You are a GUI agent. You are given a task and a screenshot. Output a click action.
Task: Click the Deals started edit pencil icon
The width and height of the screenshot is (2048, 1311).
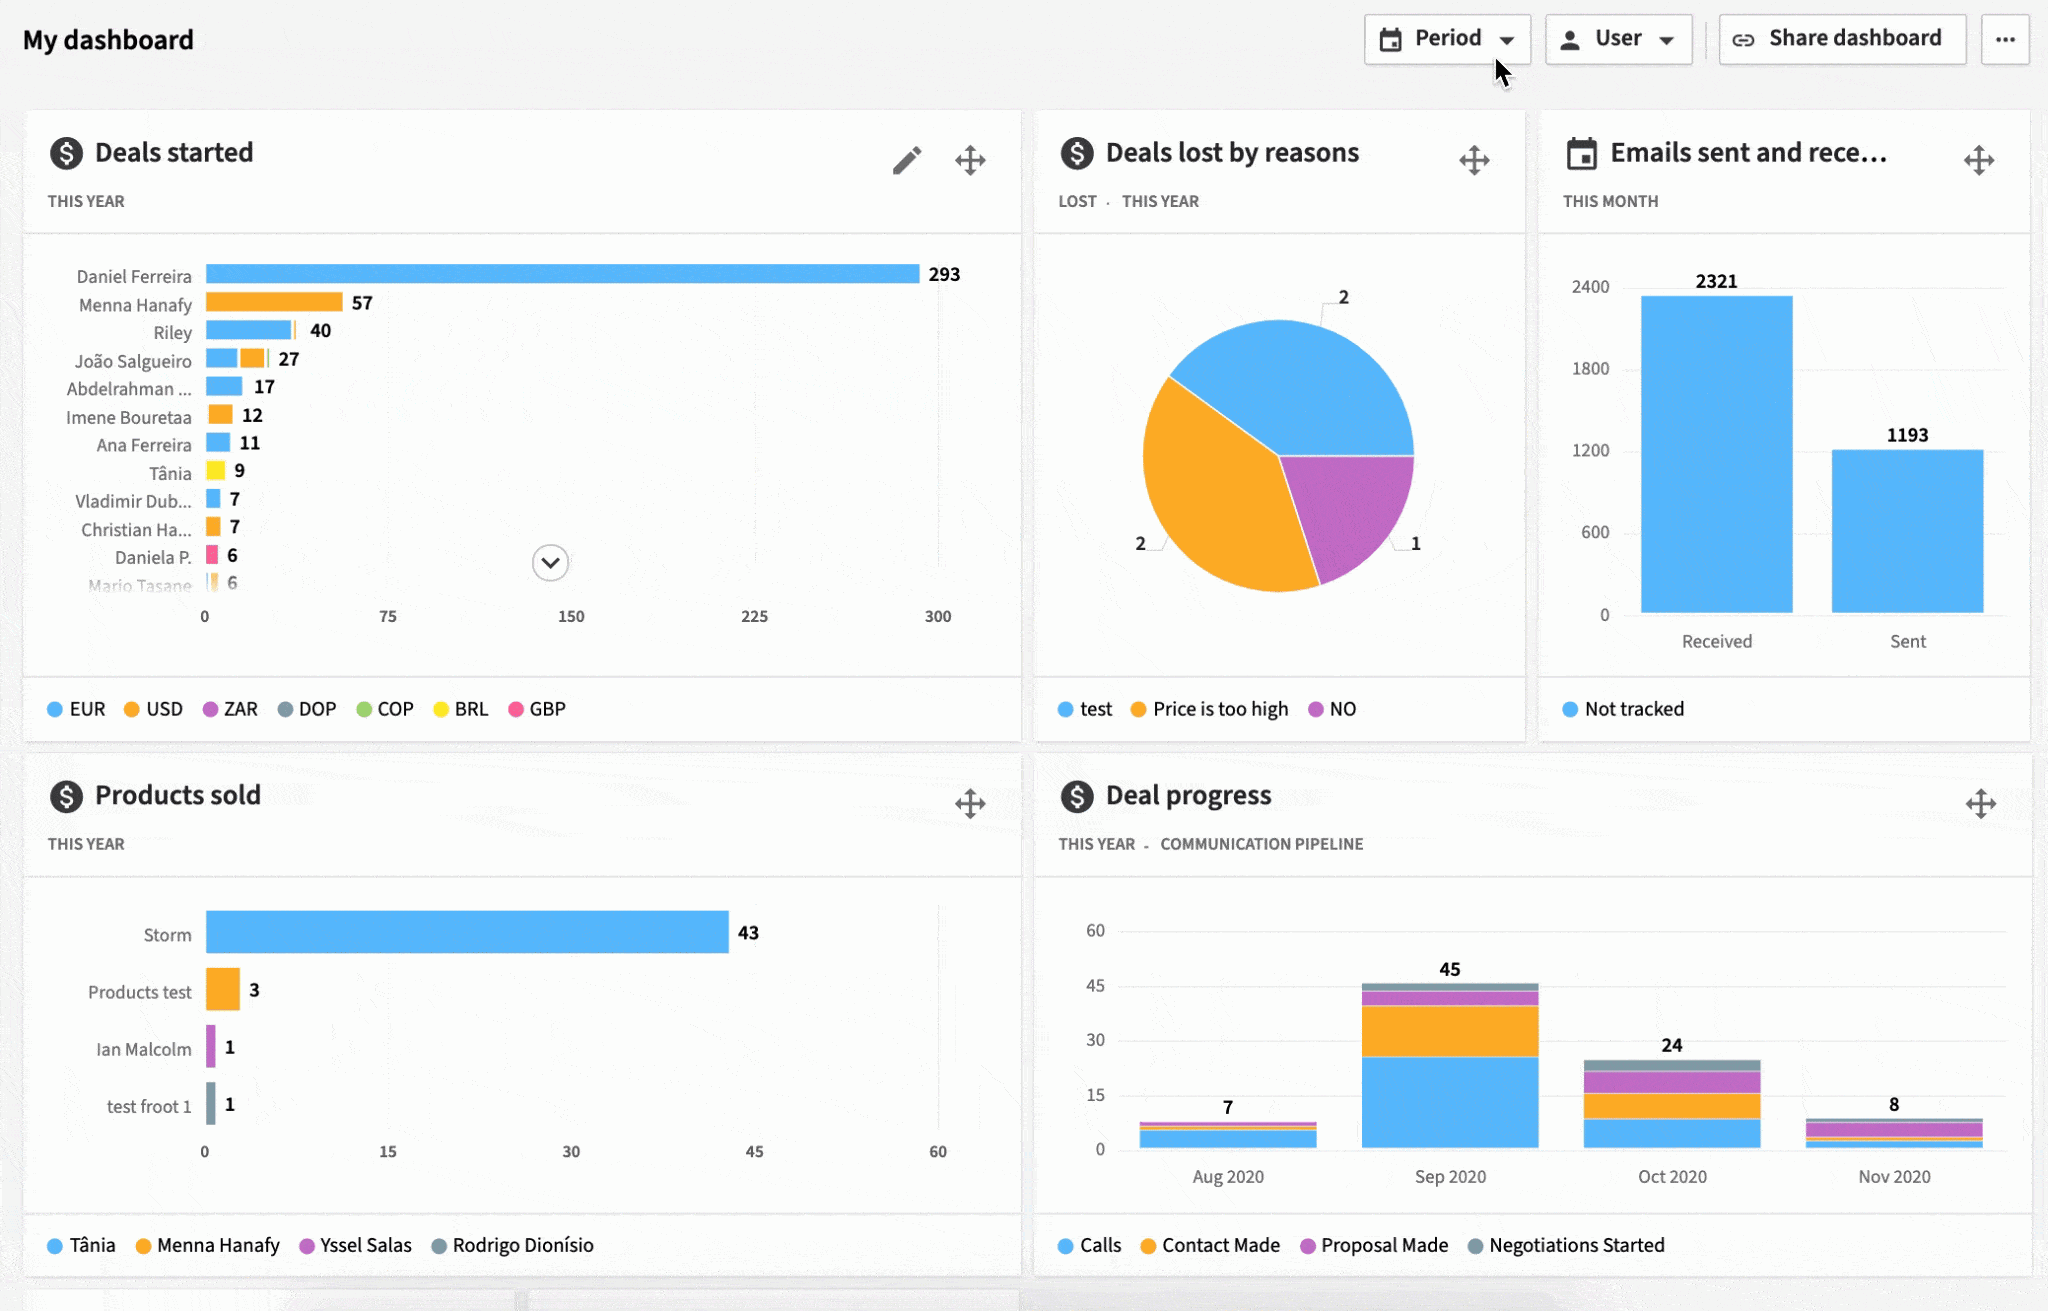[906, 160]
